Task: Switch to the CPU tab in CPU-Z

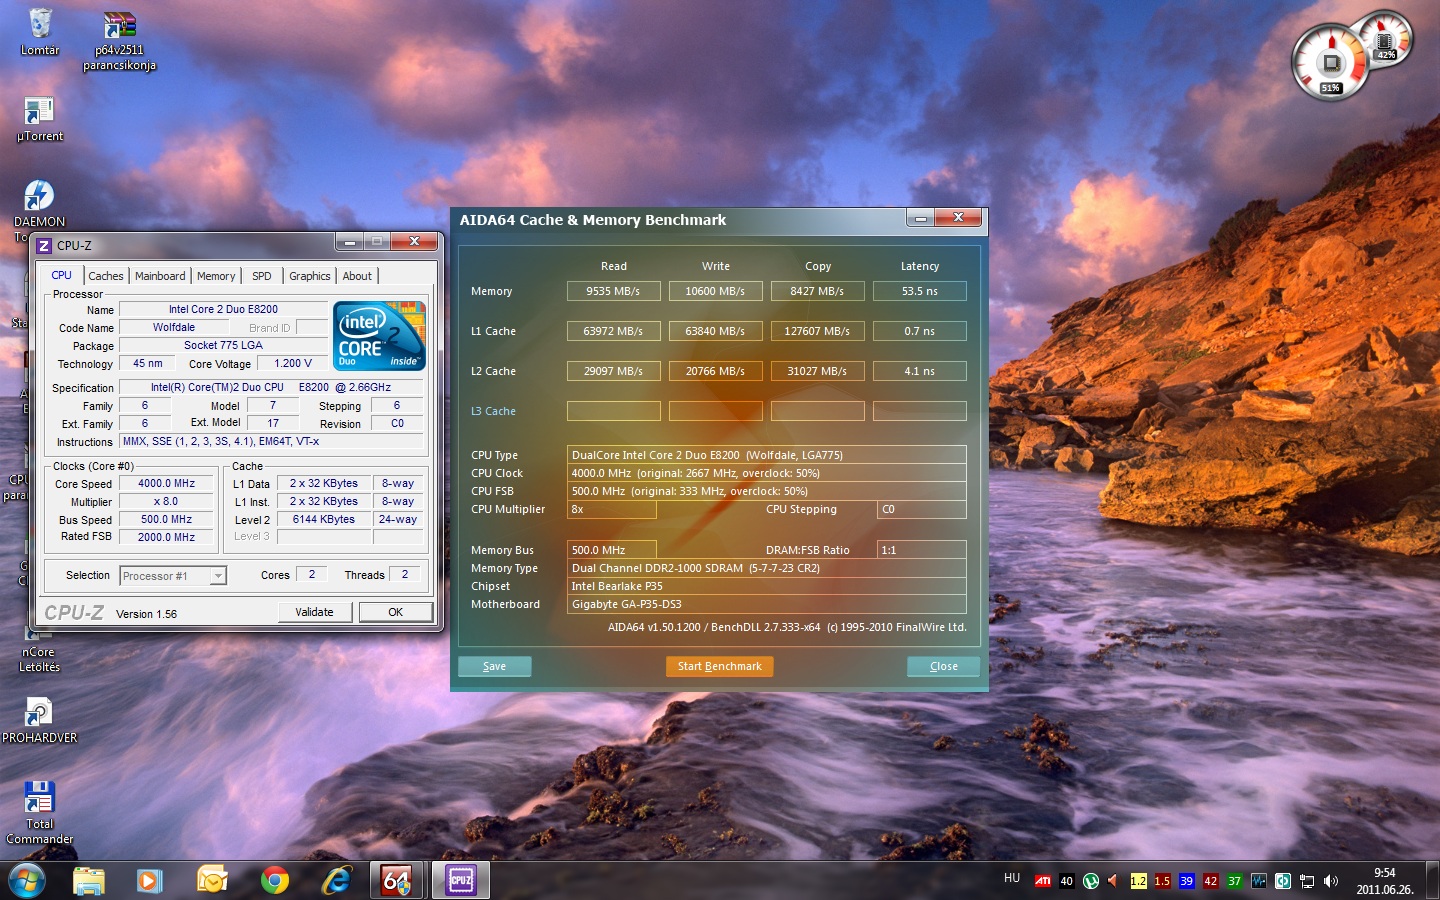Action: click(x=62, y=275)
